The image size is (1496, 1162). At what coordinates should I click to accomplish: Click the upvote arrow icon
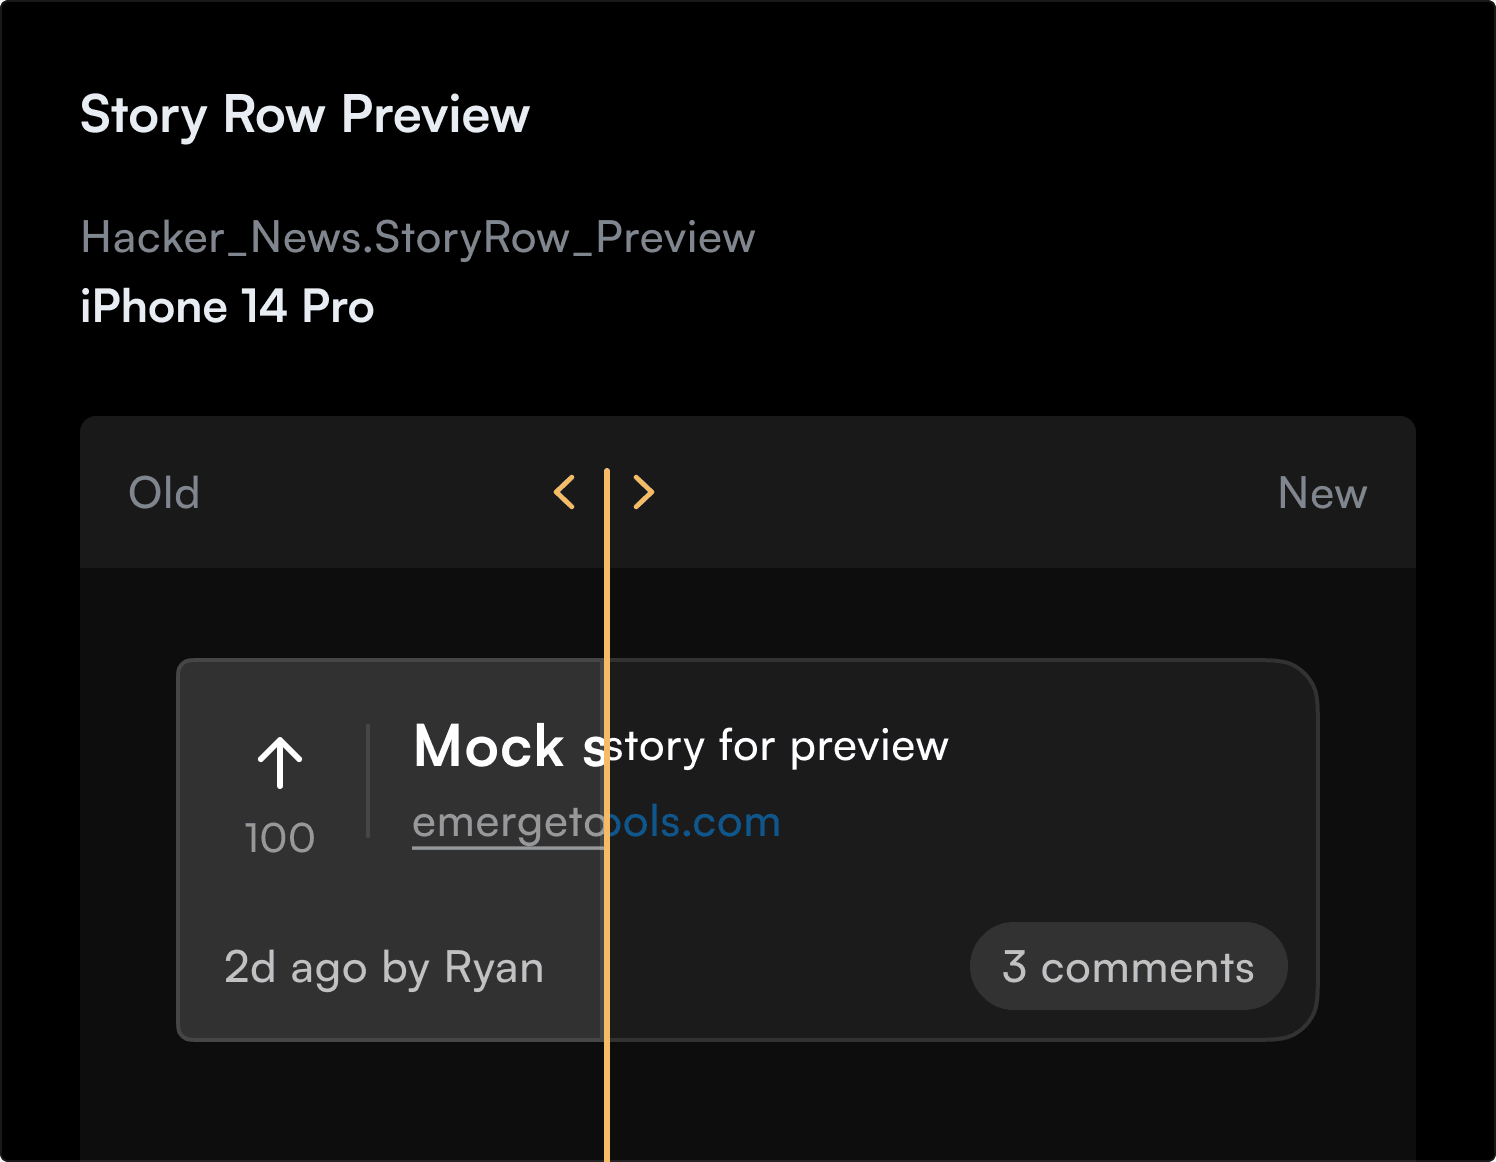tap(280, 763)
